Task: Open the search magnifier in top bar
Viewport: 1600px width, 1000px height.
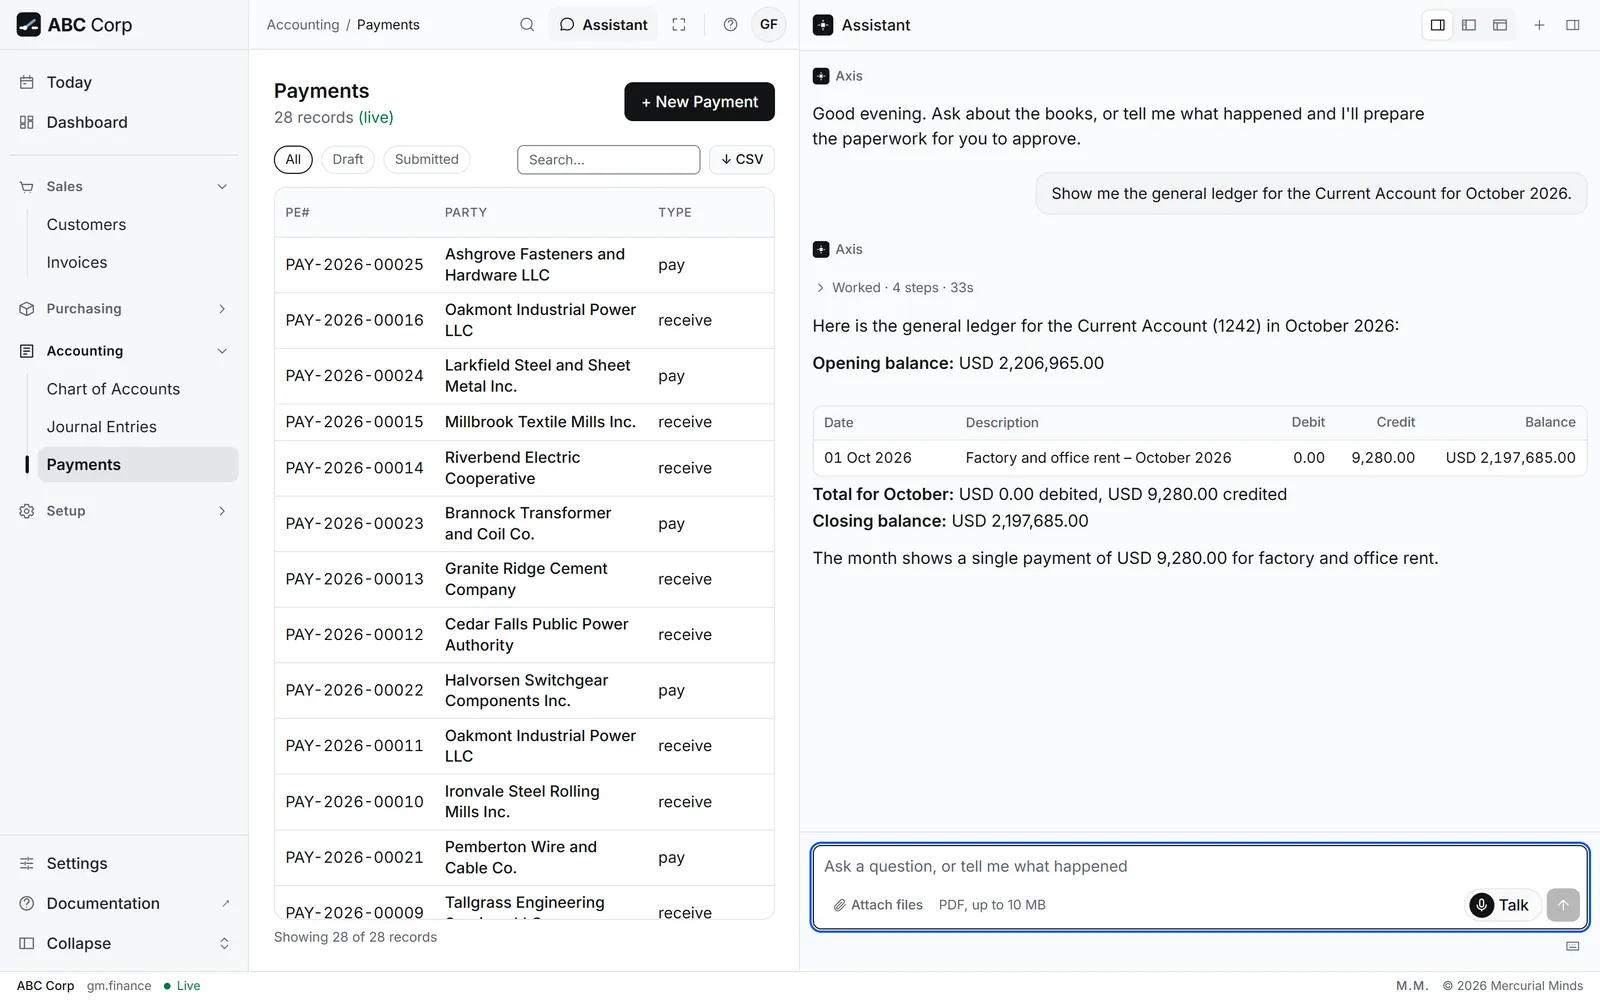Action: 527,25
